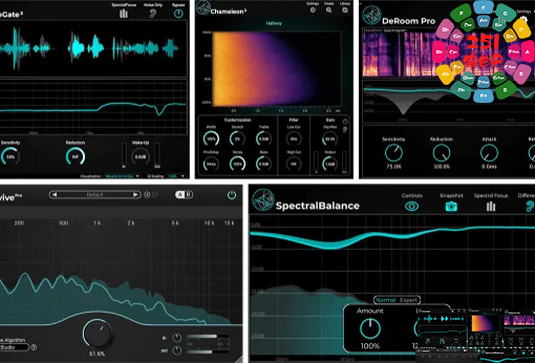This screenshot has width=535, height=363.
Task: Click the 5 k frequency label in Revive
Action: pyautogui.click(x=175, y=223)
